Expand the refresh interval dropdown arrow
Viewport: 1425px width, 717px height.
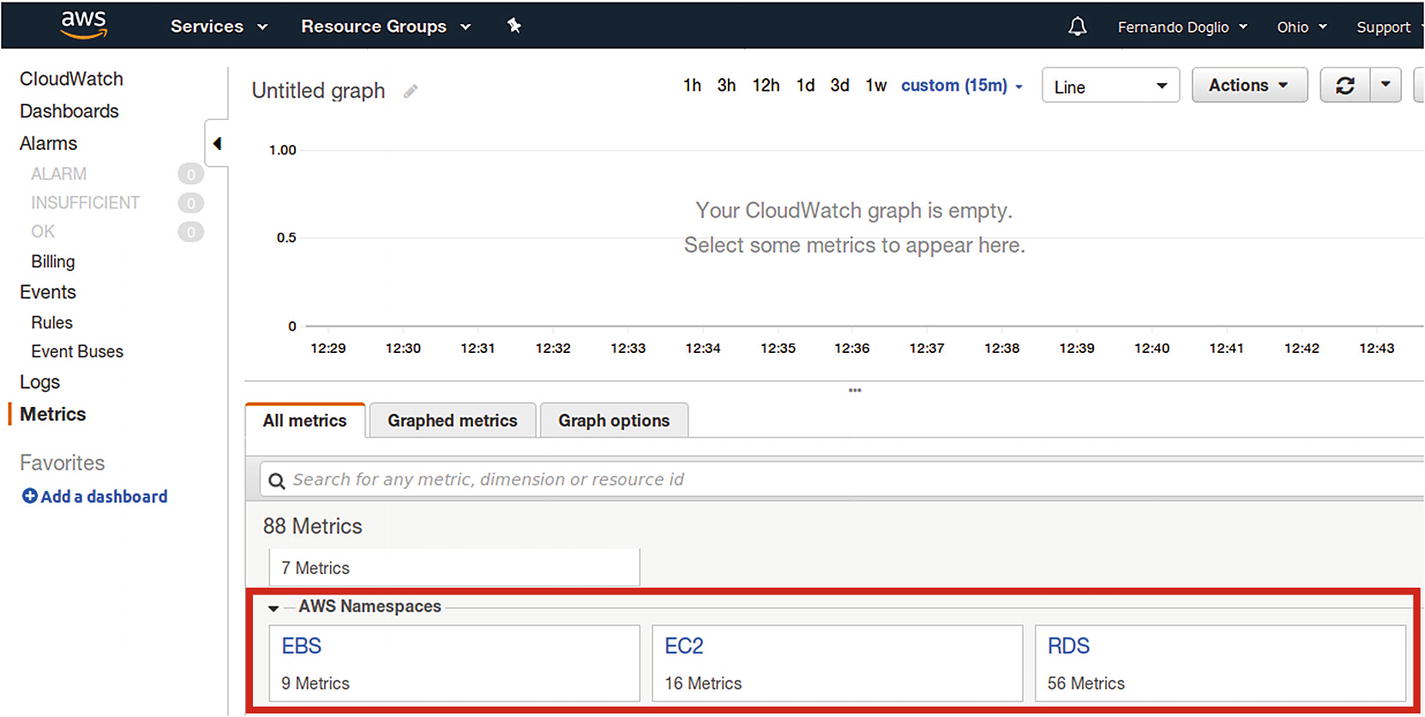[x=1385, y=86]
